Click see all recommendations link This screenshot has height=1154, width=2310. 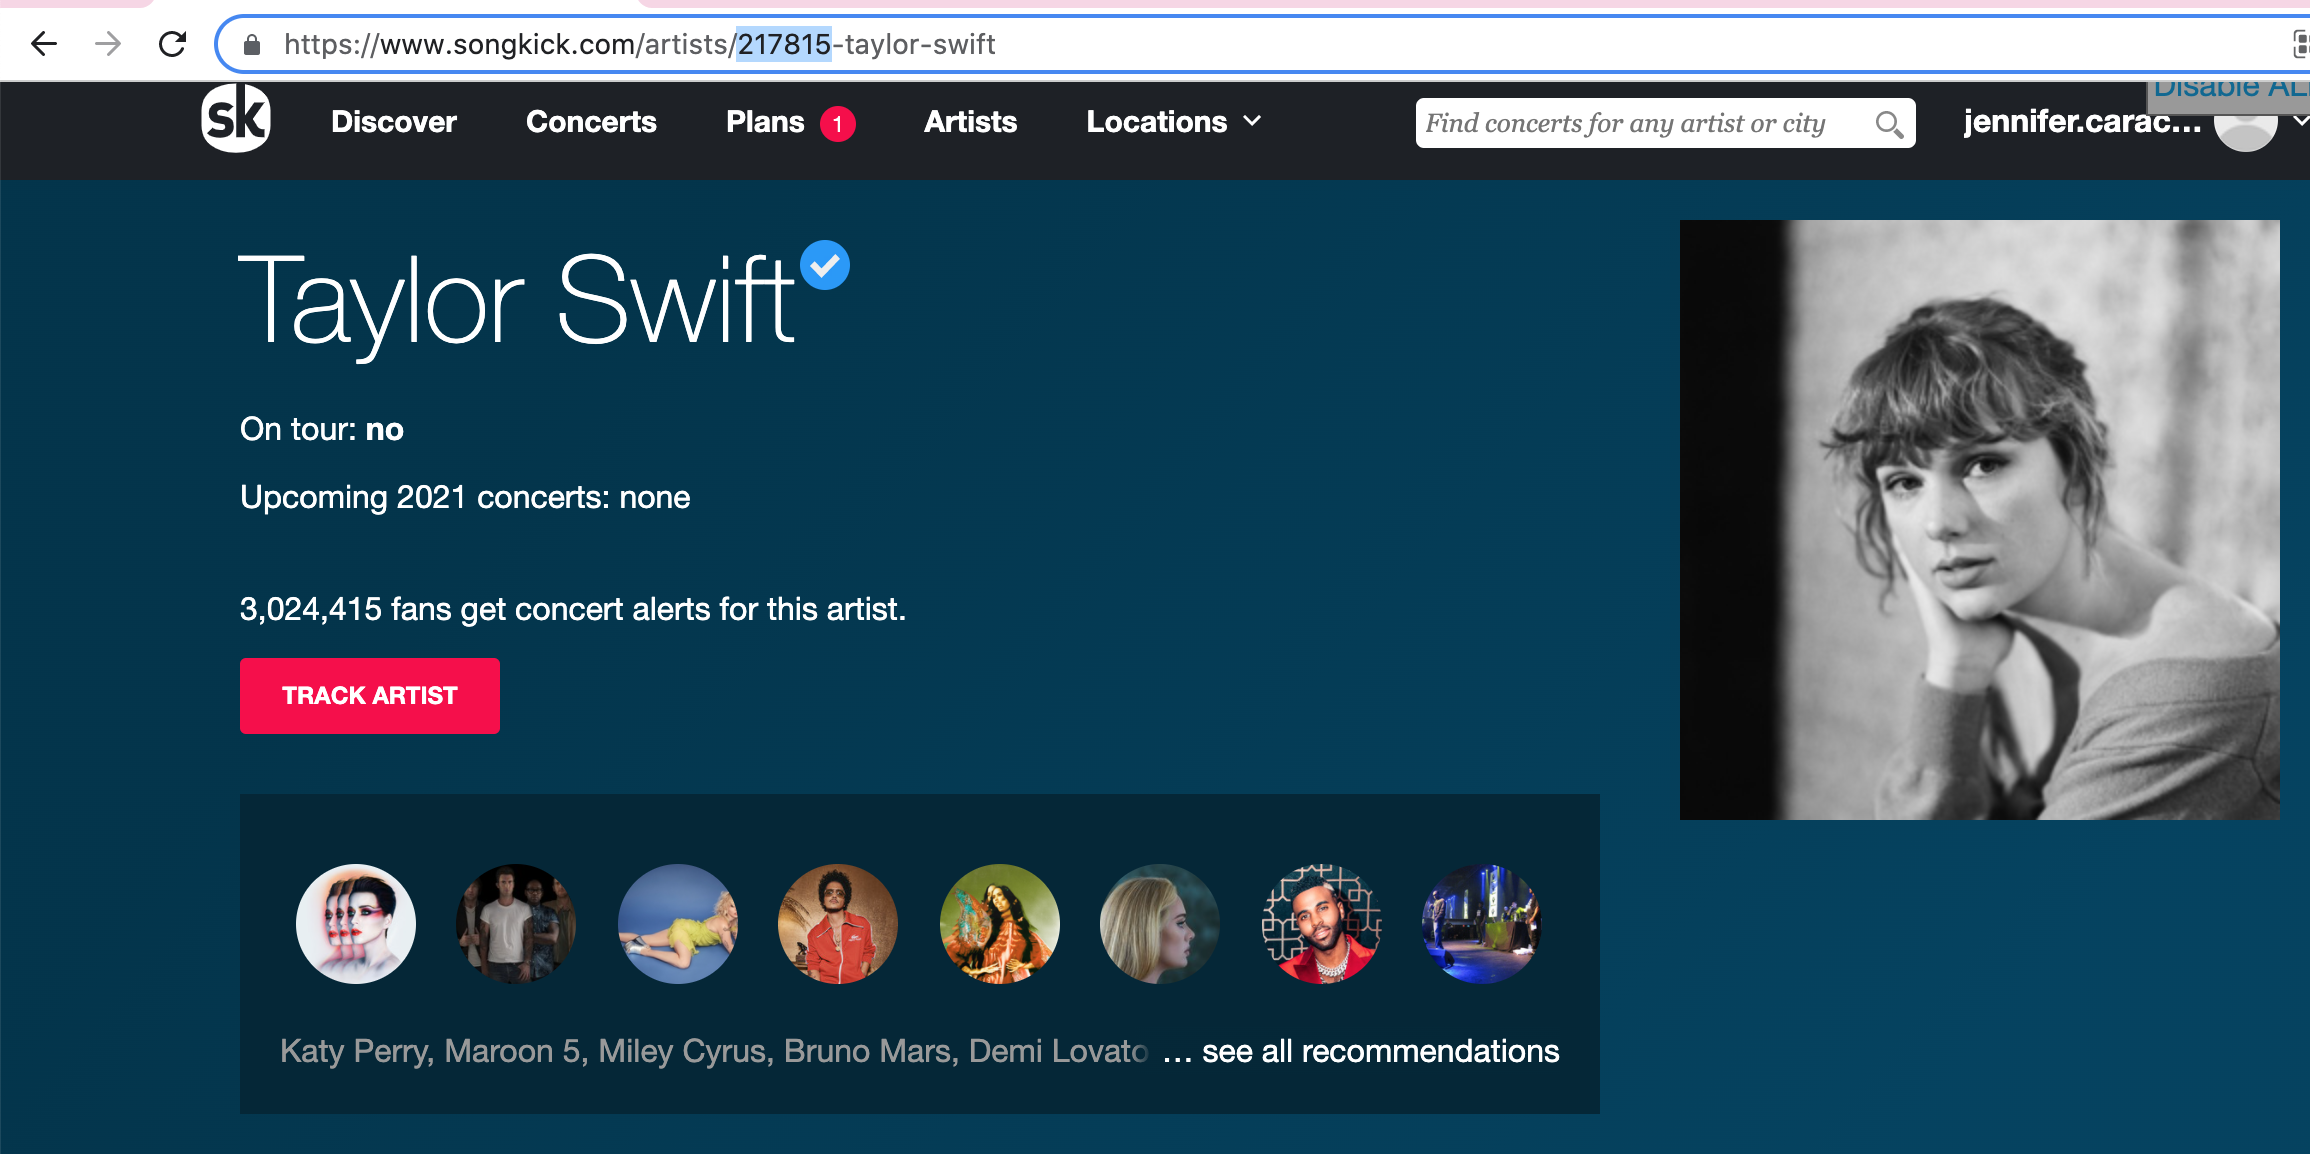[x=1380, y=1051]
